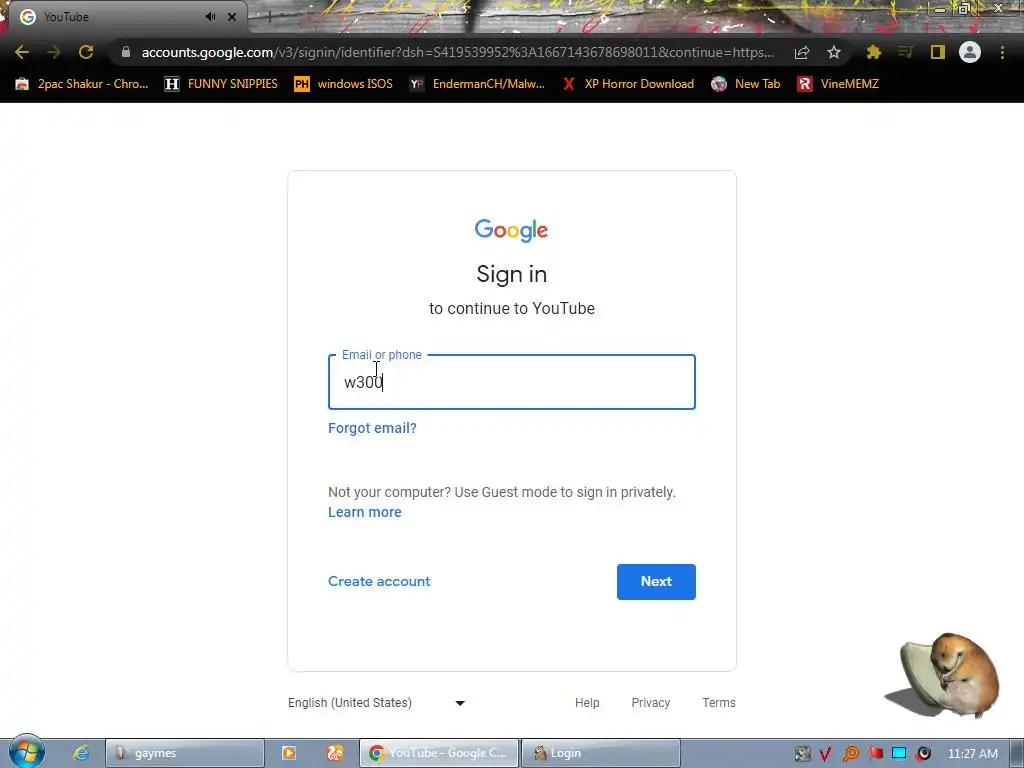The image size is (1024, 768).
Task: Close the YouTube tab
Action: (x=232, y=17)
